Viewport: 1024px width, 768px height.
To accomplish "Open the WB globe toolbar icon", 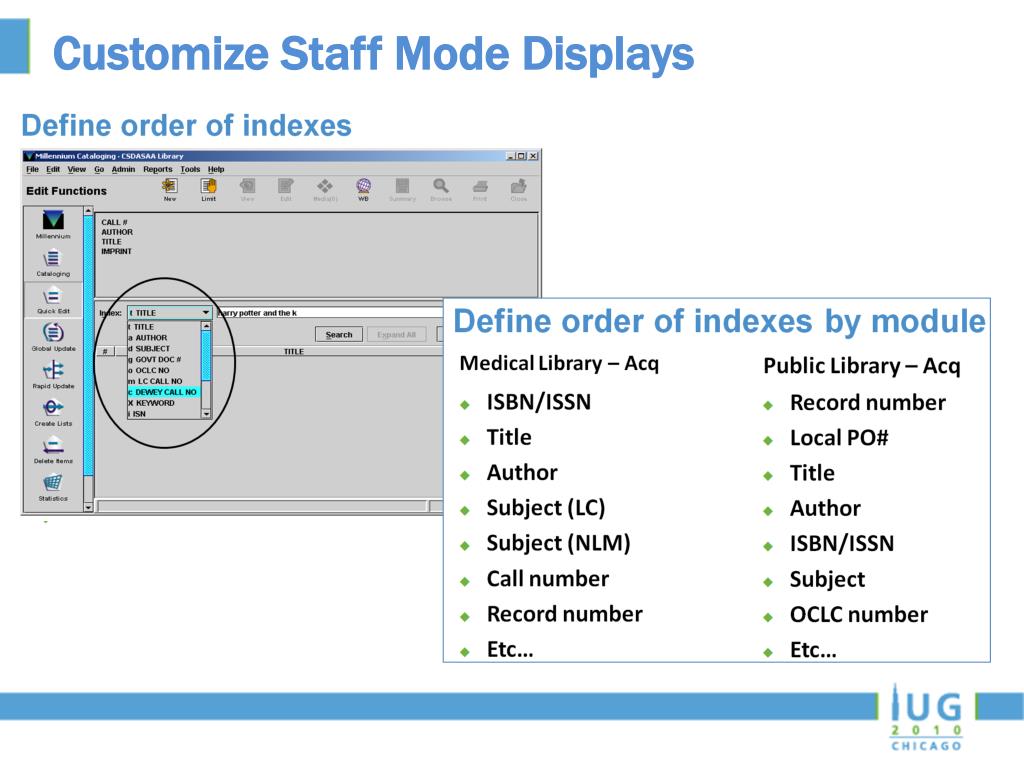I will [x=364, y=189].
